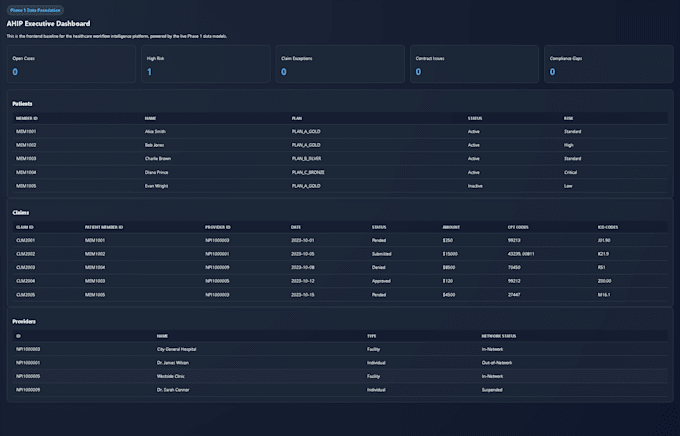Image resolution: width=680 pixels, height=436 pixels.
Task: Click the PATIENT MEMBER ID column header
Action: 104,227
